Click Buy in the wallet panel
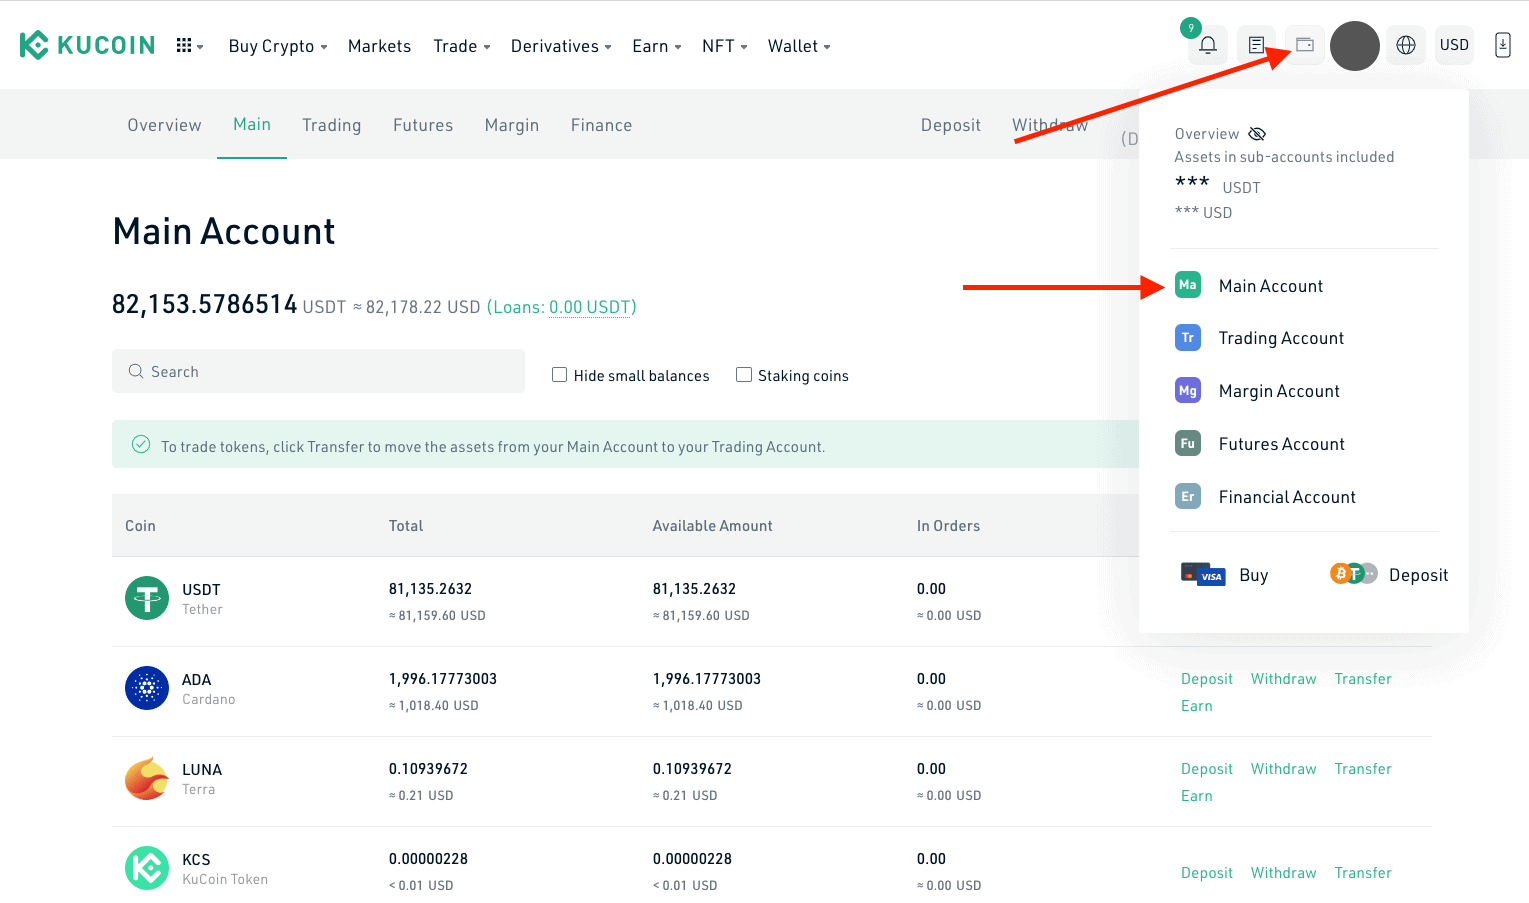Viewport: 1529px width, 903px height. coord(1253,575)
